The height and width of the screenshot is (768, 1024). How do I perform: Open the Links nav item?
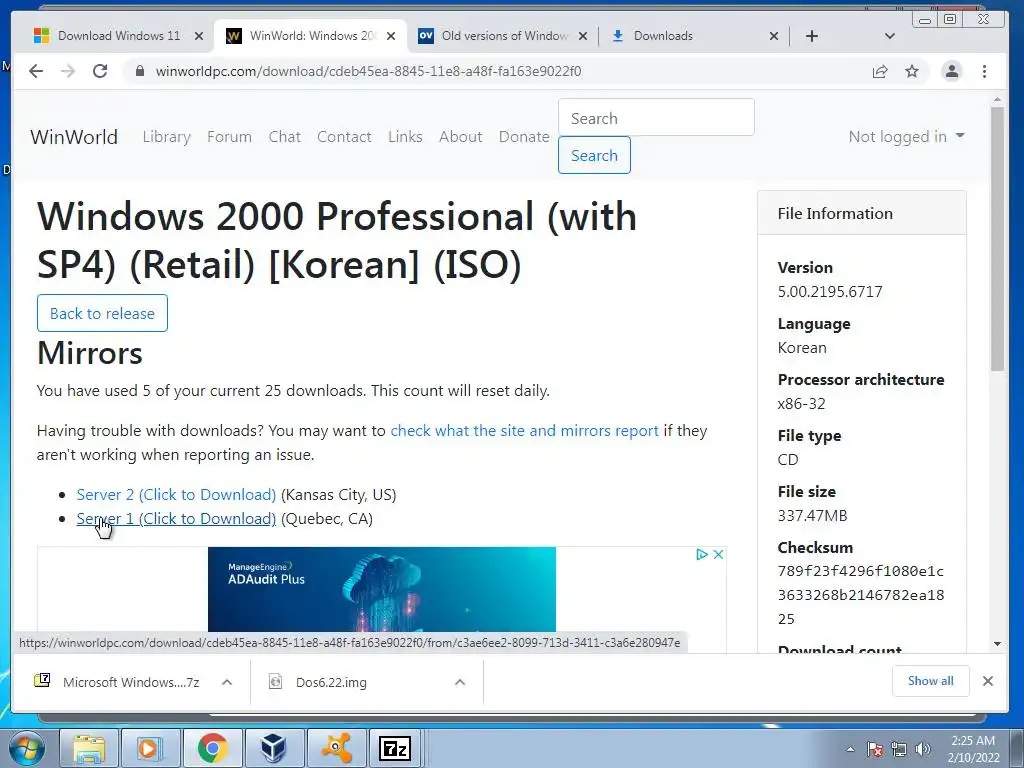405,136
